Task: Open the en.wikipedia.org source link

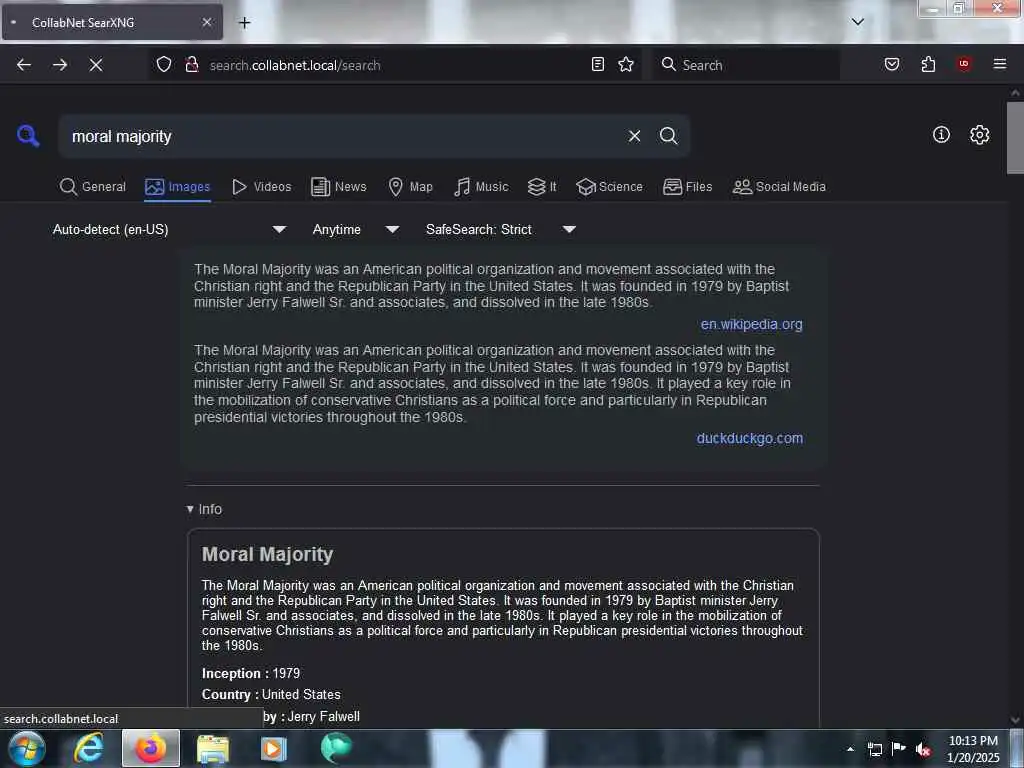Action: pyautogui.click(x=751, y=325)
